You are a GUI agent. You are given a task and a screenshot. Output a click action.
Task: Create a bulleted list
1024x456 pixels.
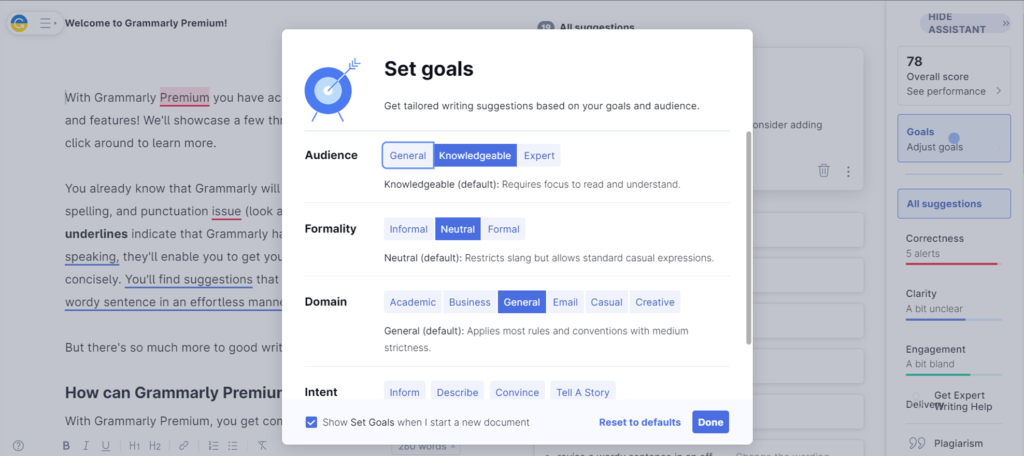[x=232, y=446]
